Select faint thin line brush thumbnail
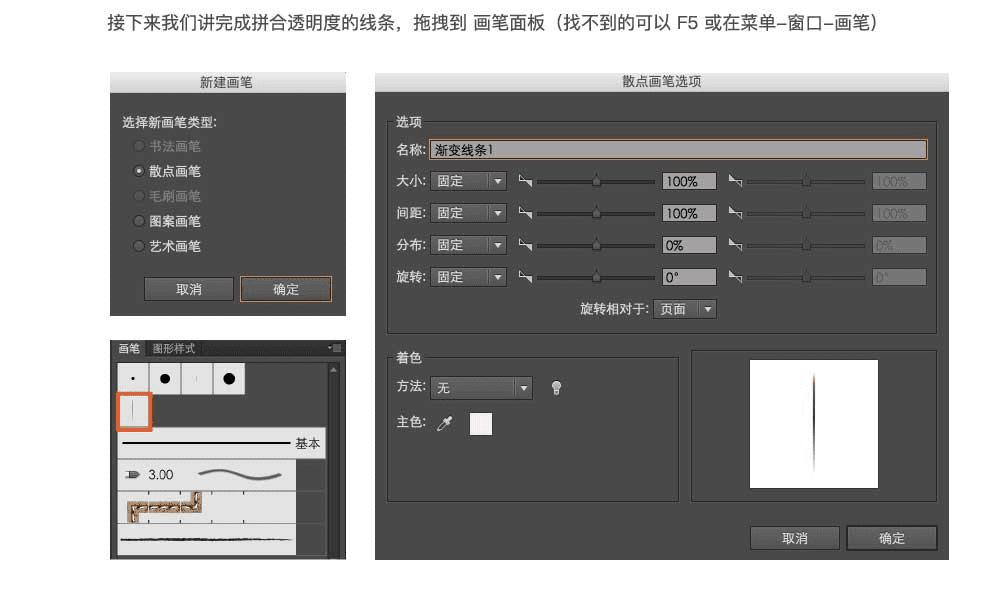Viewport: 1000px width, 594px height. click(196, 378)
